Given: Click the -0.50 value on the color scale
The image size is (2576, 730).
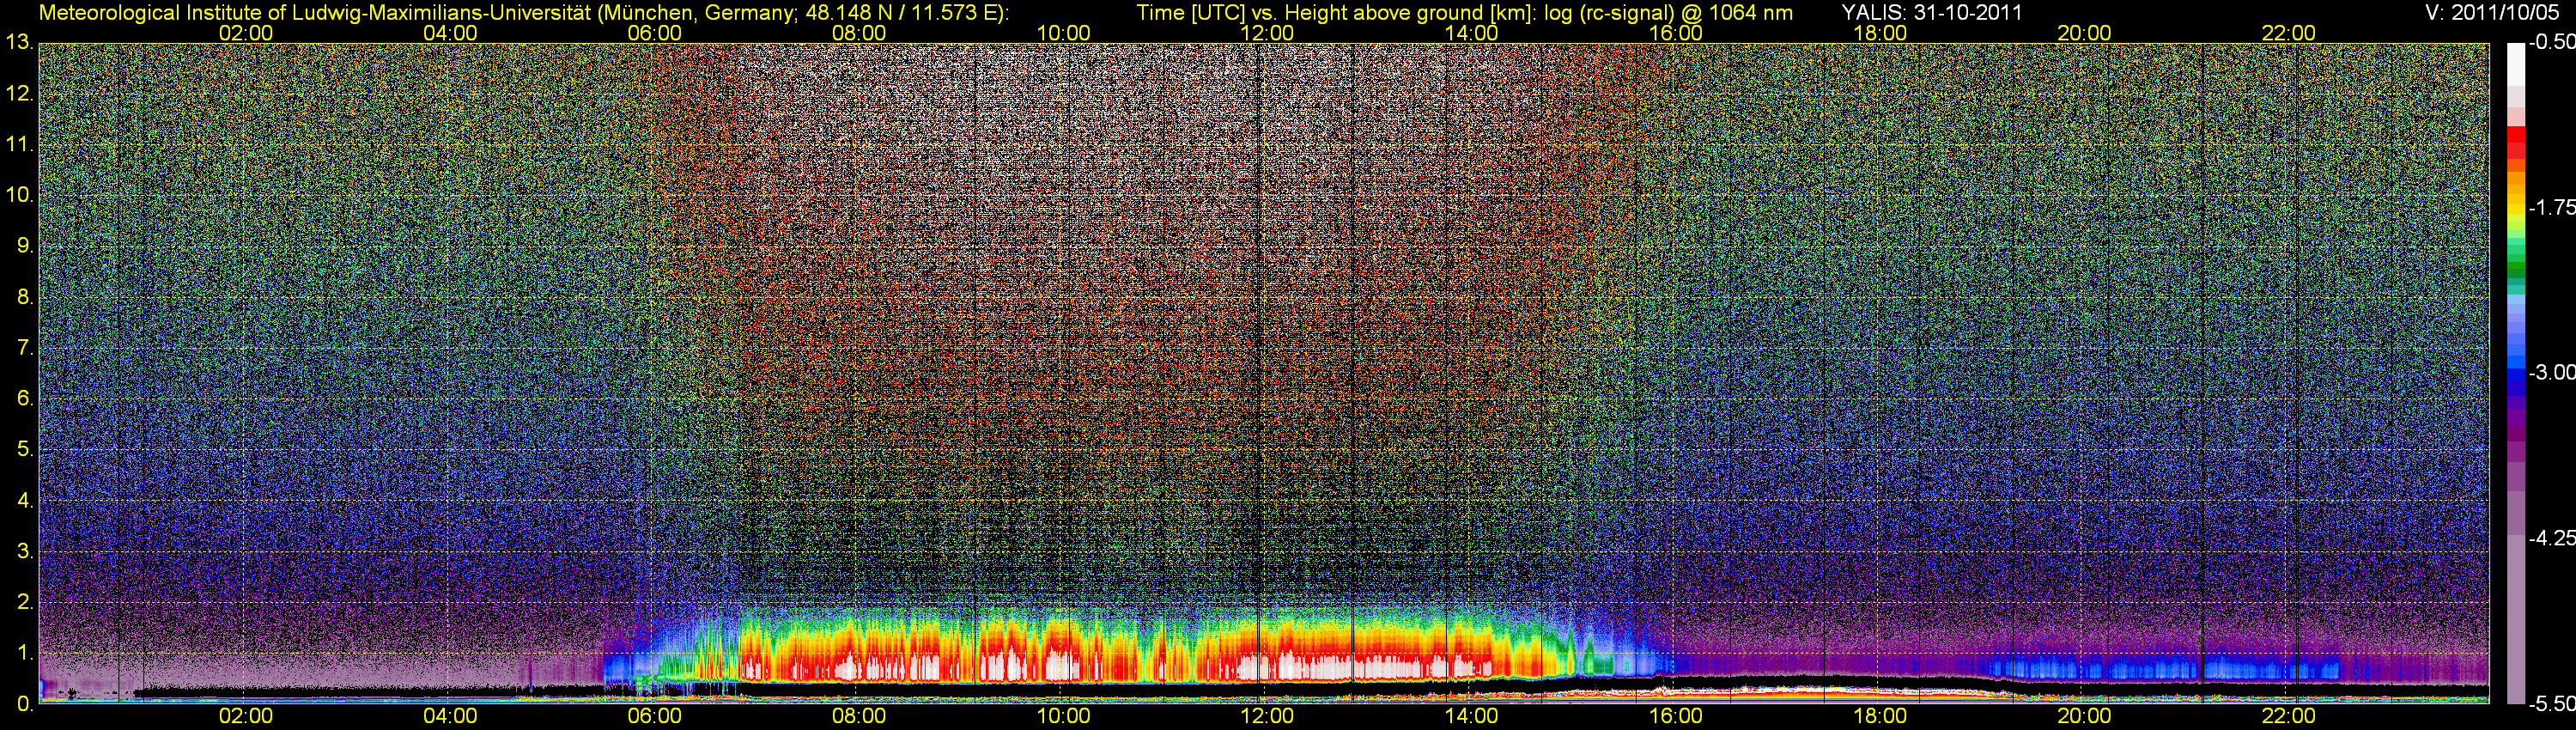Looking at the screenshot, I should [x=2551, y=42].
